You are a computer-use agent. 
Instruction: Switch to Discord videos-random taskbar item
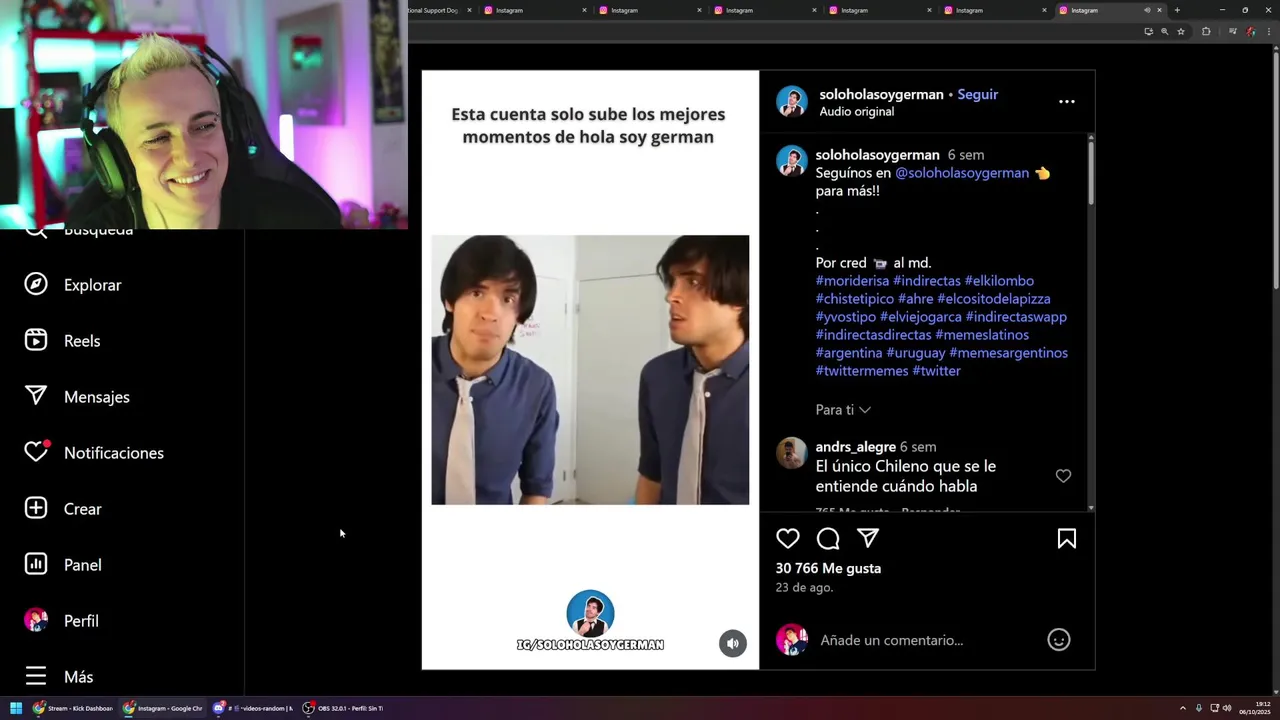252,708
